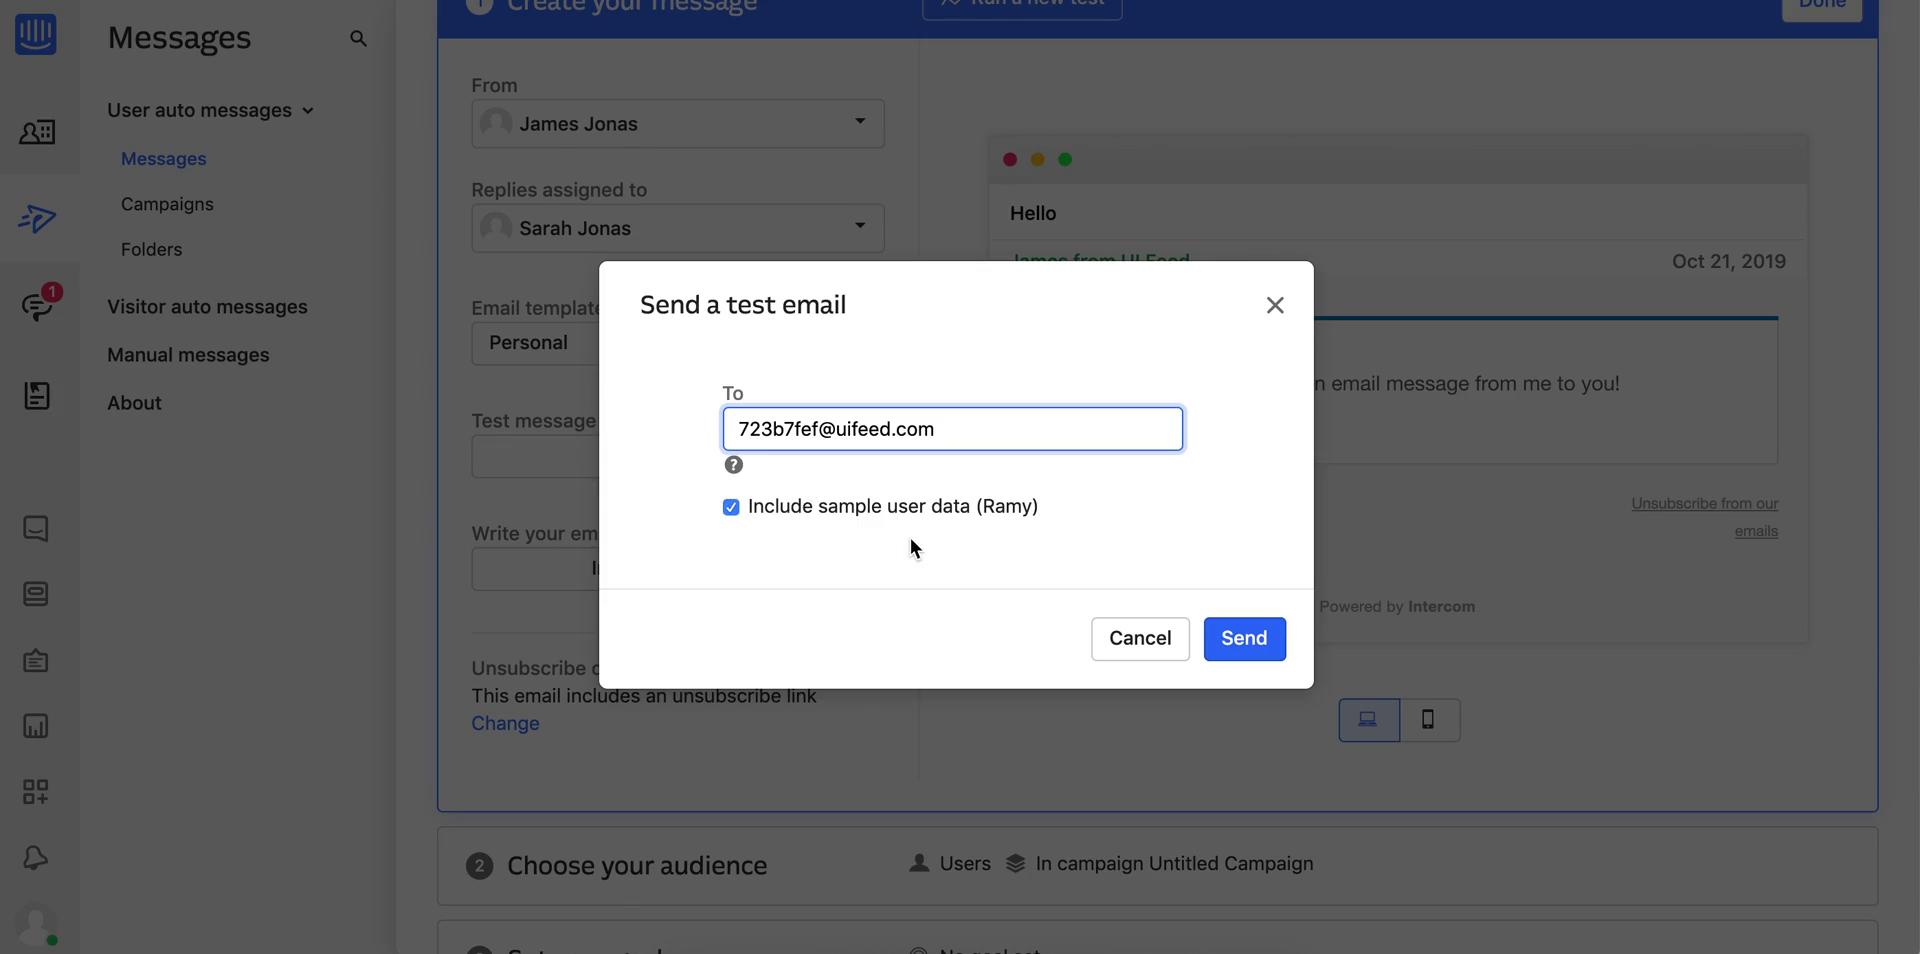Click Unsubscribe from our emails link
This screenshot has height=954, width=1920.
click(1705, 517)
